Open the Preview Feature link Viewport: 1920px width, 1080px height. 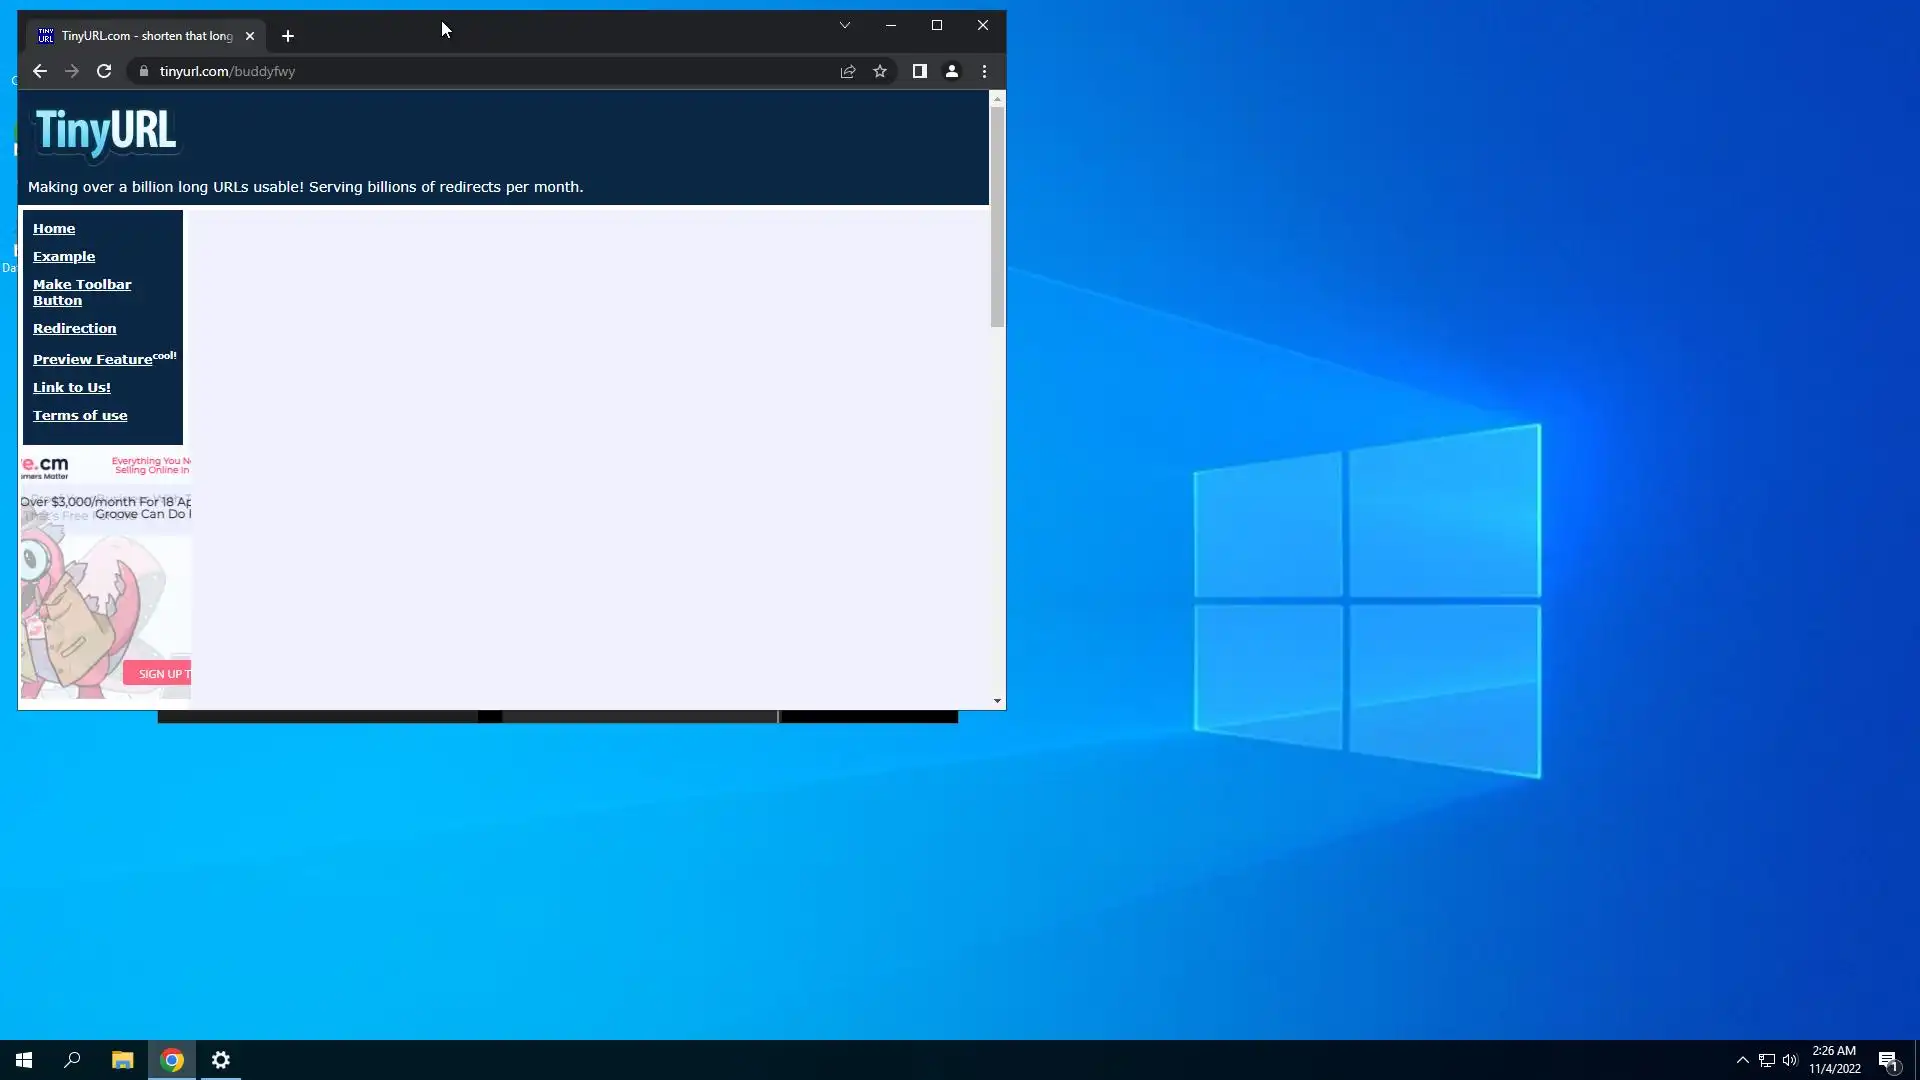pos(92,359)
